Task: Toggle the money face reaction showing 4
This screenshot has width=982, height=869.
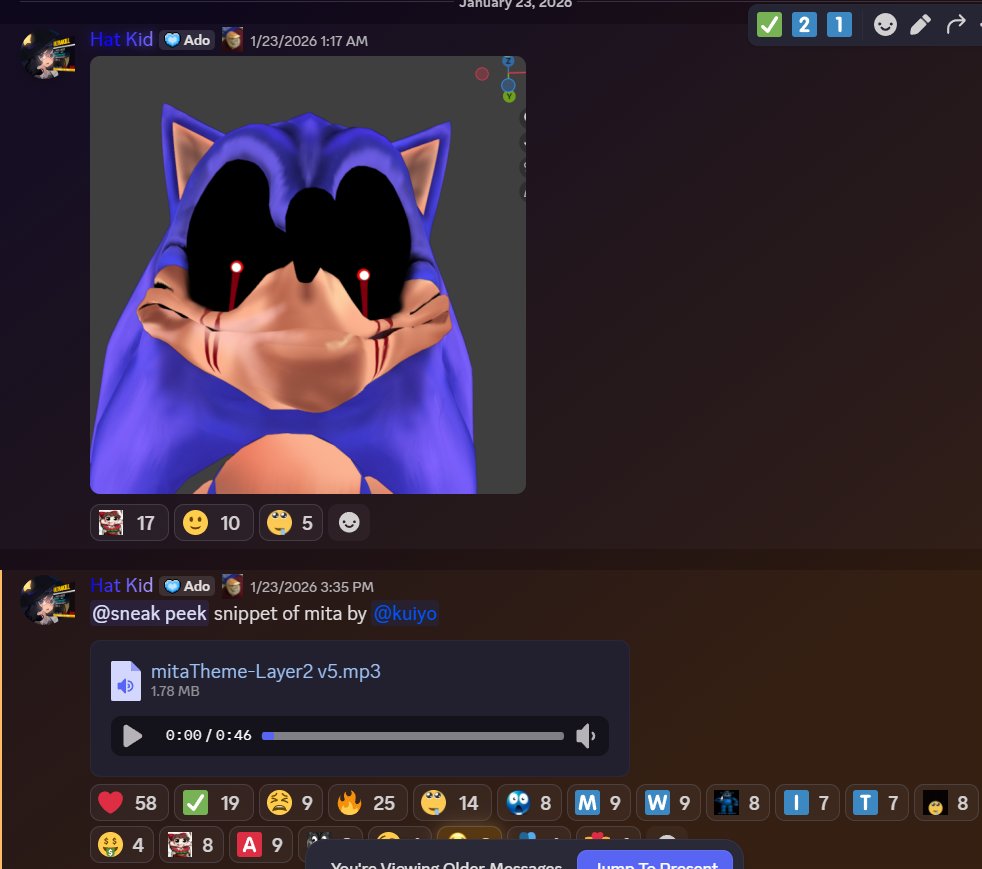Action: pos(122,845)
